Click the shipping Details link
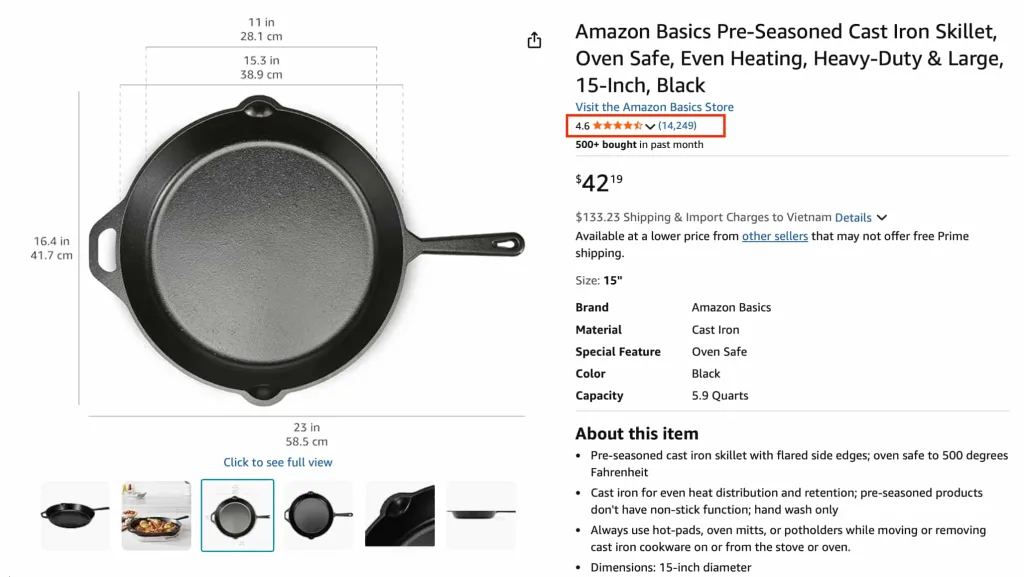Image resolution: width=1024 pixels, height=577 pixels. pos(853,217)
